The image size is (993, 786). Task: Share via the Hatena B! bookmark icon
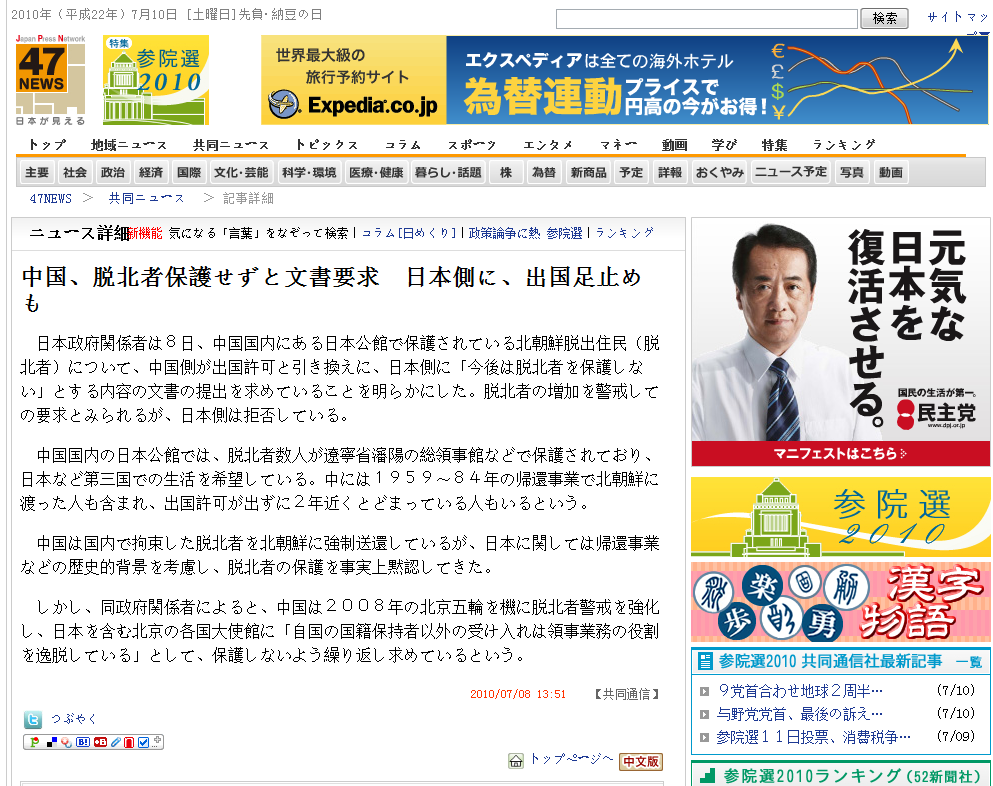(x=83, y=742)
